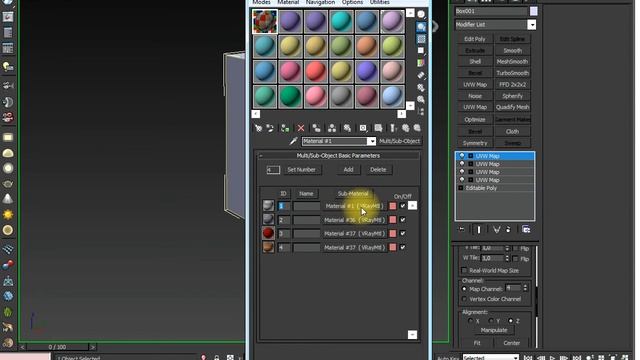Click the Pin Stack icon

(x=462, y=229)
